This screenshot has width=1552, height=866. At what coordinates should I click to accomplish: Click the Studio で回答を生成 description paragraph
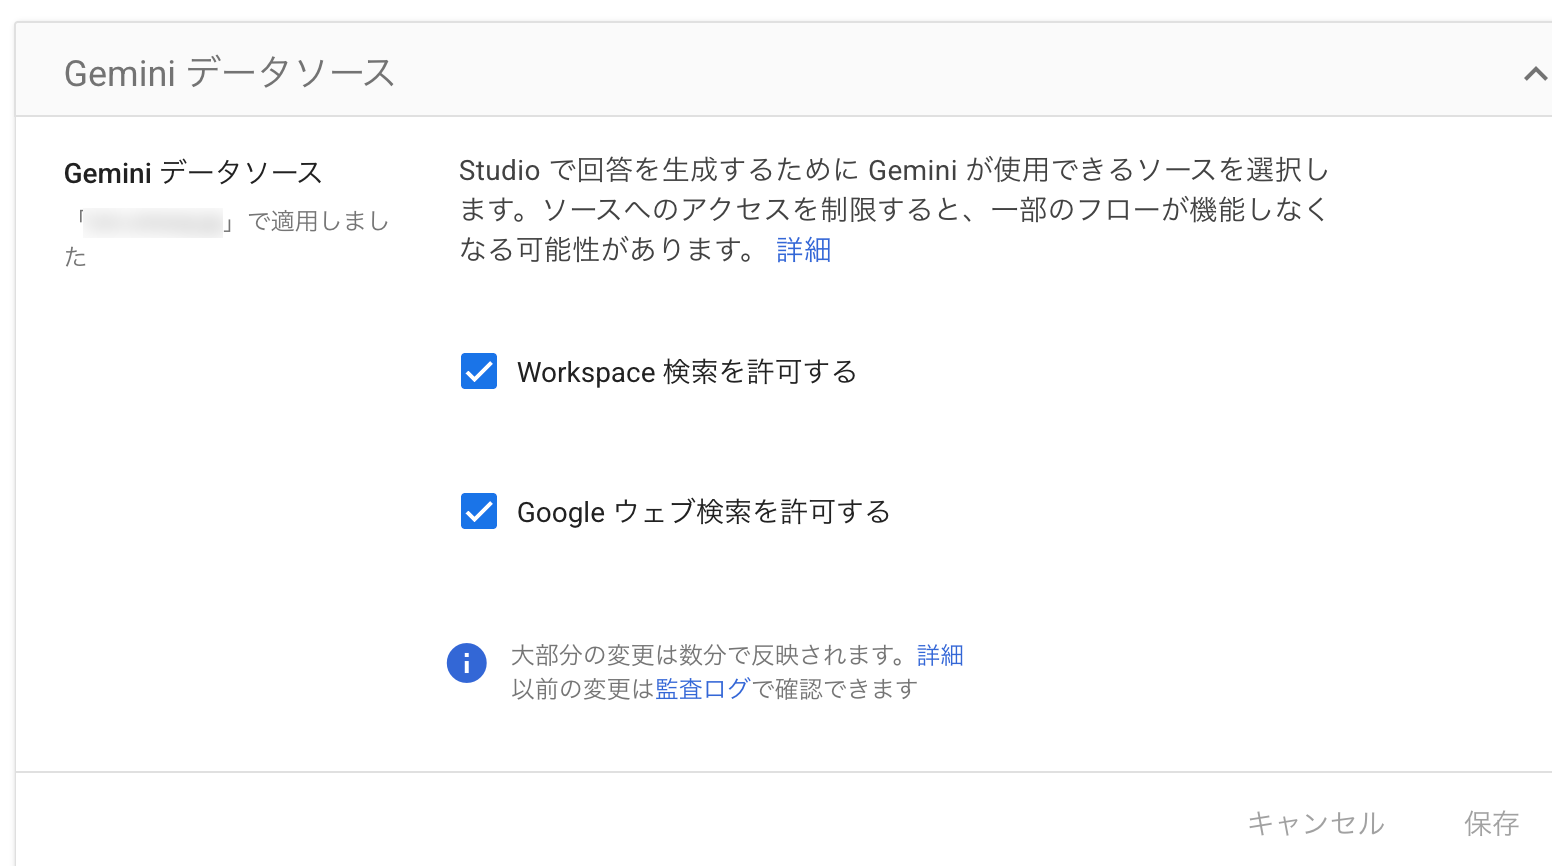(x=894, y=210)
